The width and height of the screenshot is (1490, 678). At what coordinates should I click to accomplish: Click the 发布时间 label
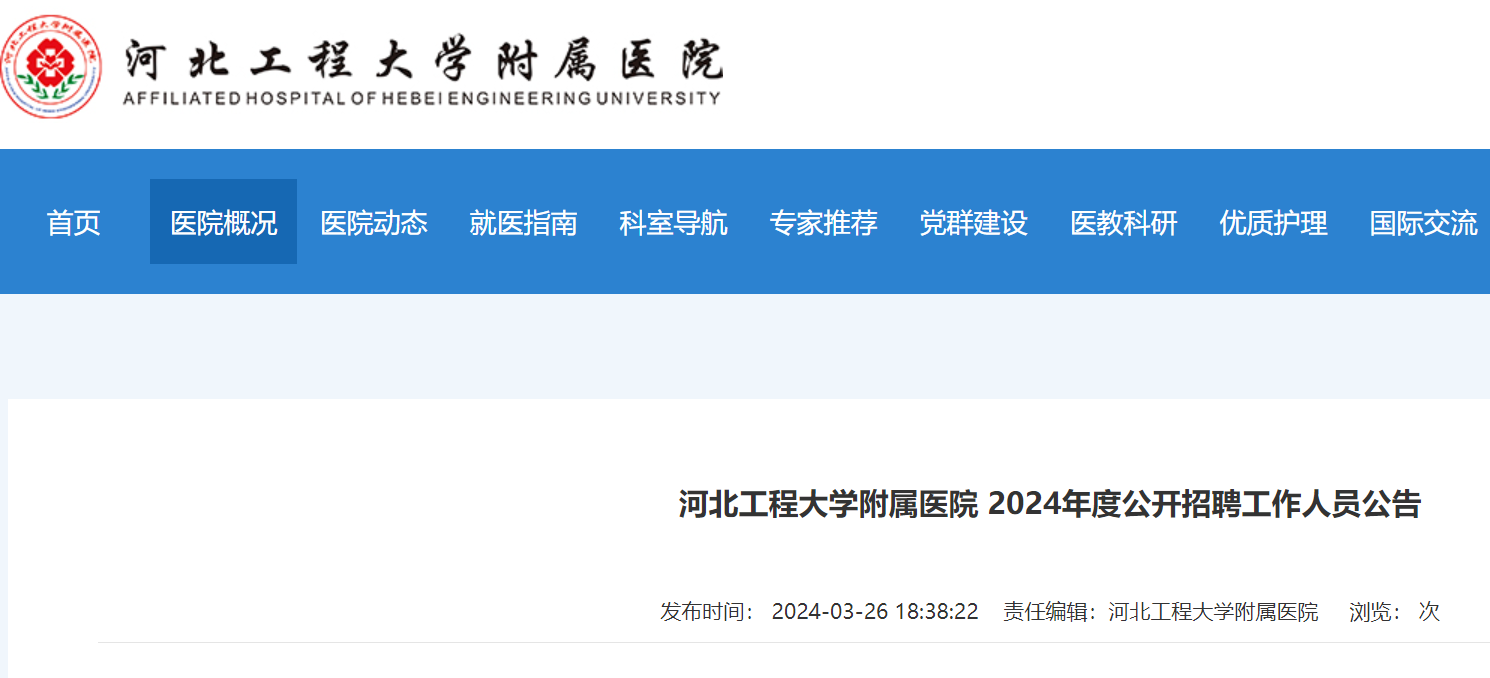[707, 612]
